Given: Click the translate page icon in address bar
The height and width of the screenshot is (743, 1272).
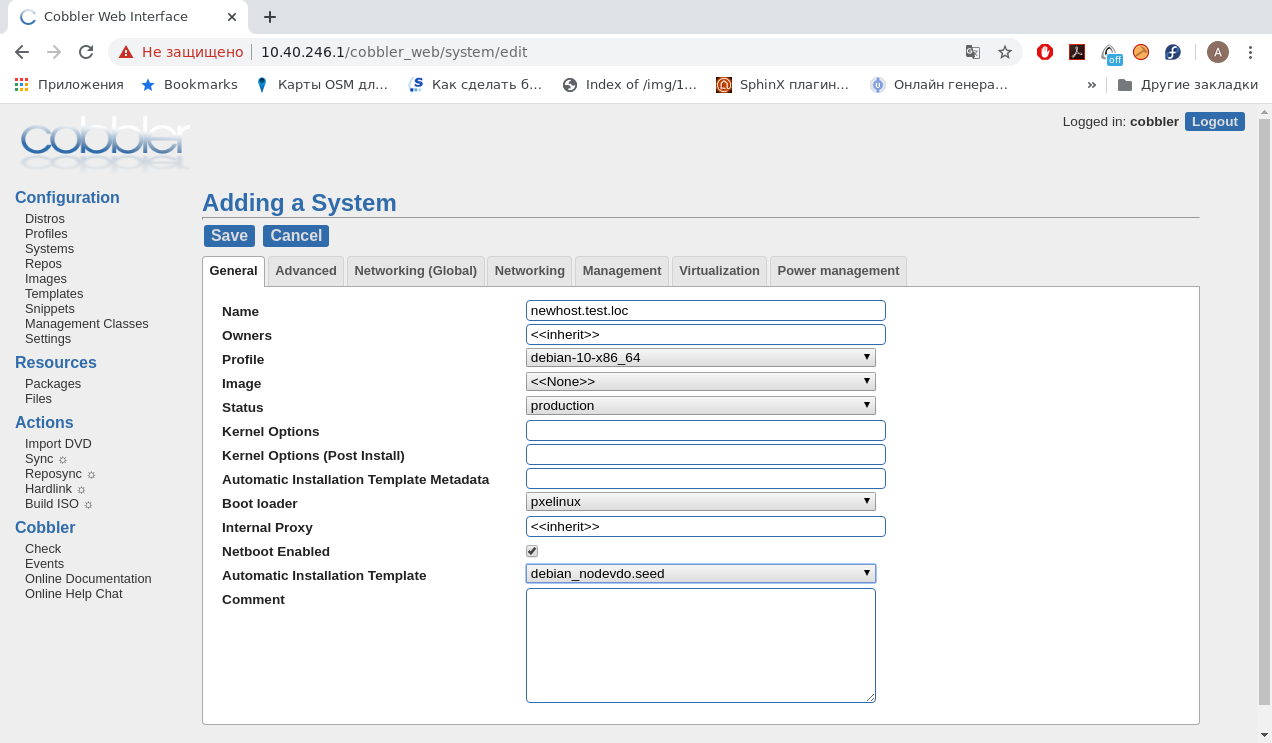Looking at the screenshot, I should point(972,52).
